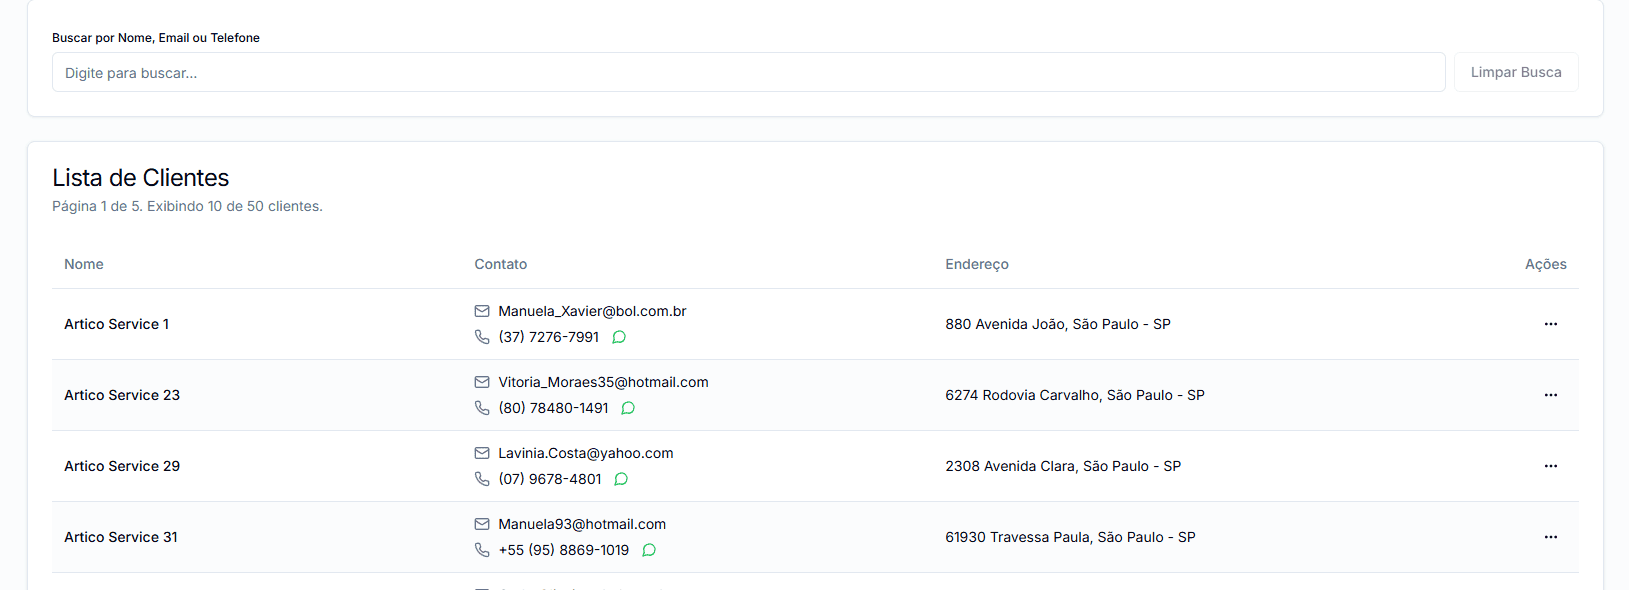Click the phone icon beside (80) 78480-1491
Image resolution: width=1629 pixels, height=590 pixels.
coord(482,408)
